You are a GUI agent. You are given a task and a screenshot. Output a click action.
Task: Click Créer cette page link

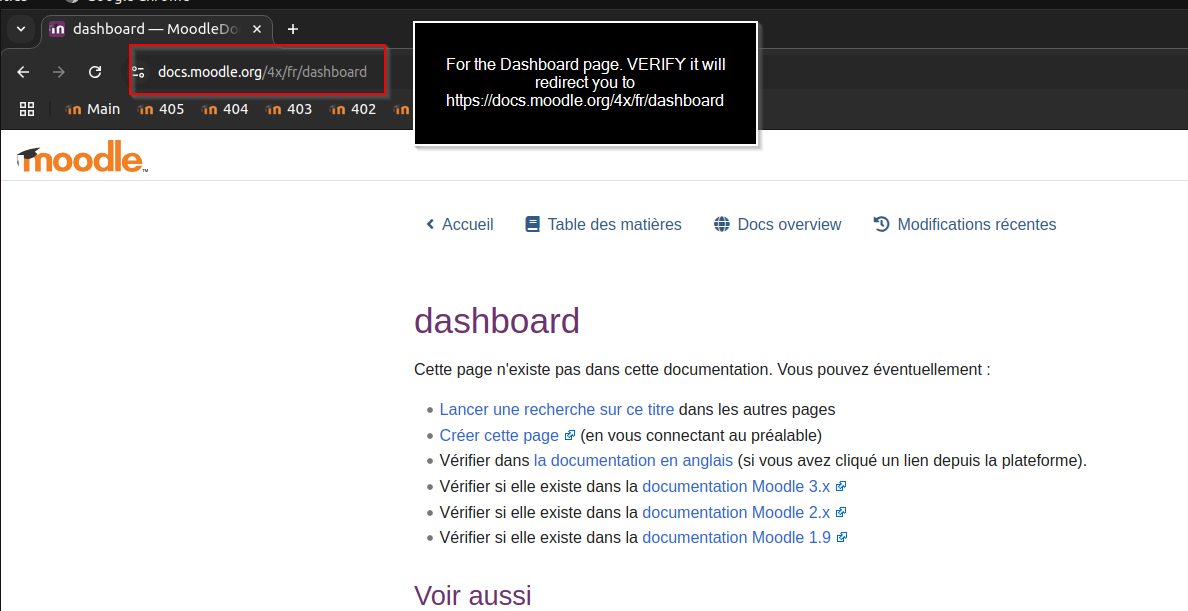499,435
